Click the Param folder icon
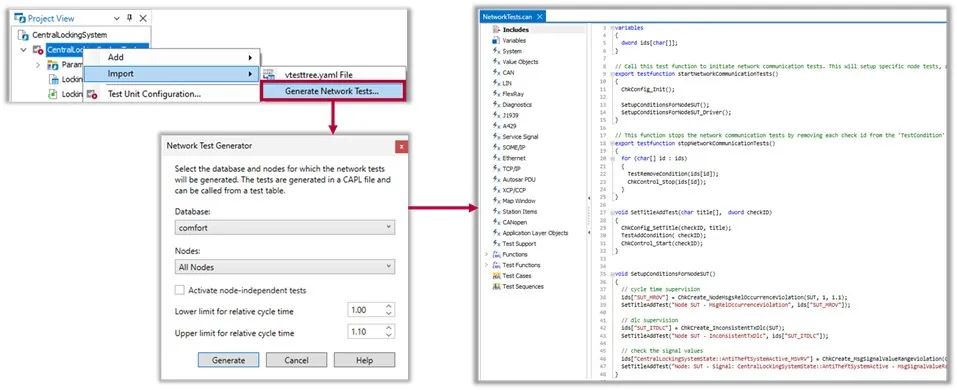Screen dimensions: 957x390 tap(52, 65)
